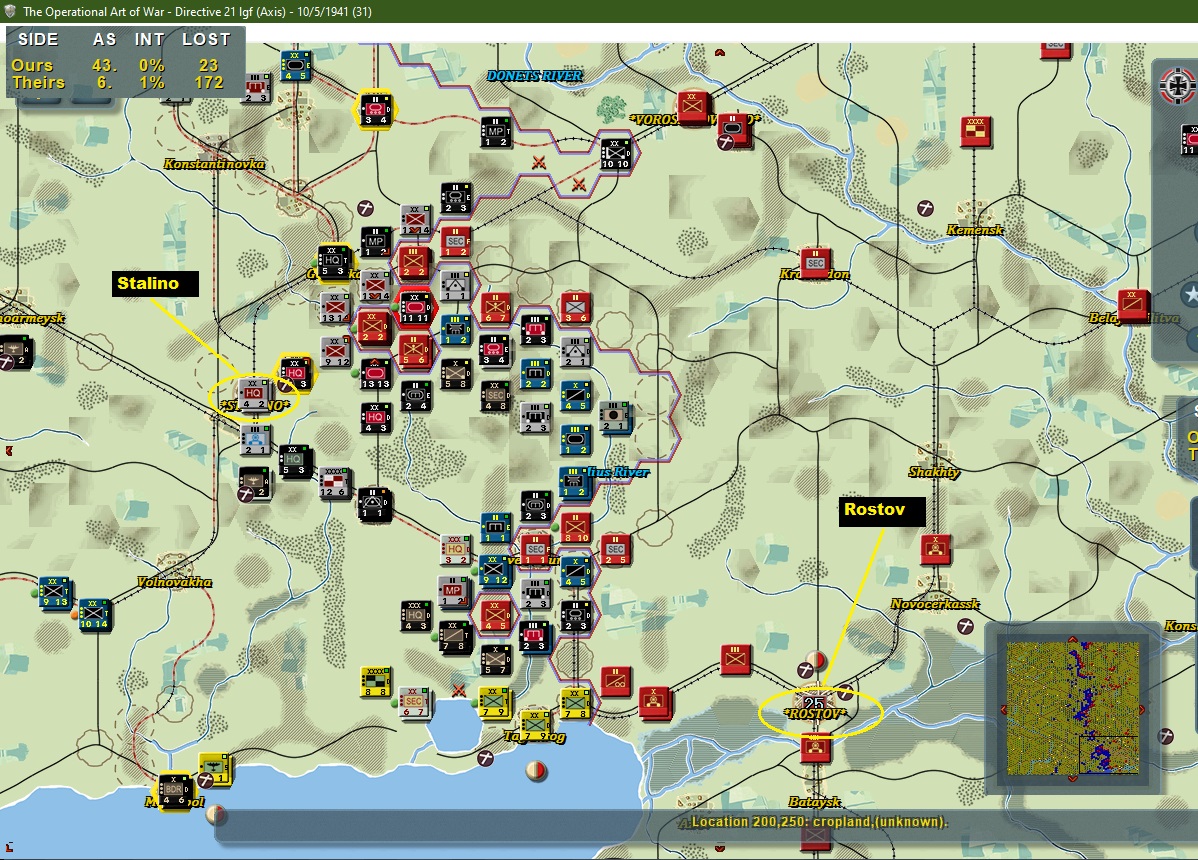Select the blue XX 9-12 infantry unit
The image size is (1198, 860).
tap(496, 571)
